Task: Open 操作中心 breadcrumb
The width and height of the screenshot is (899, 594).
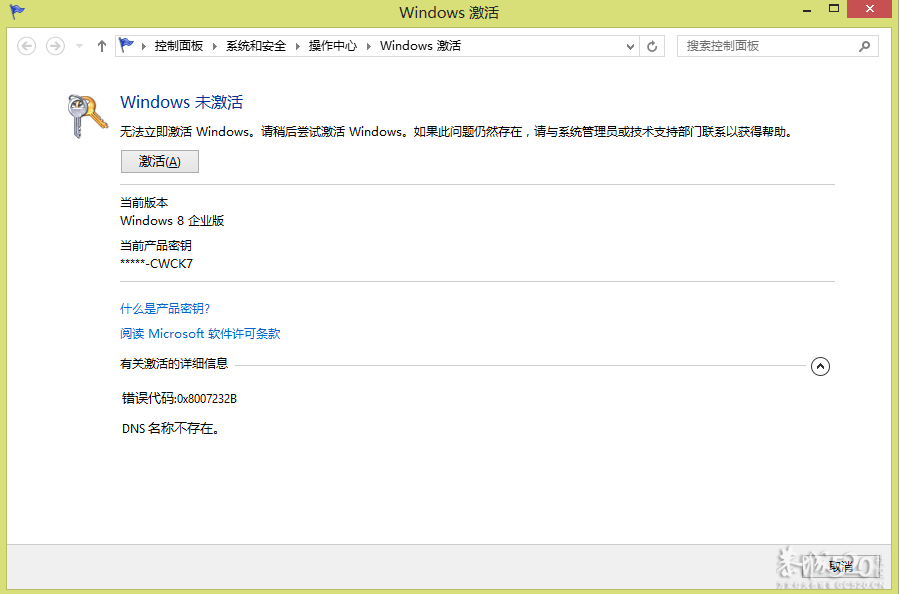Action: 333,46
